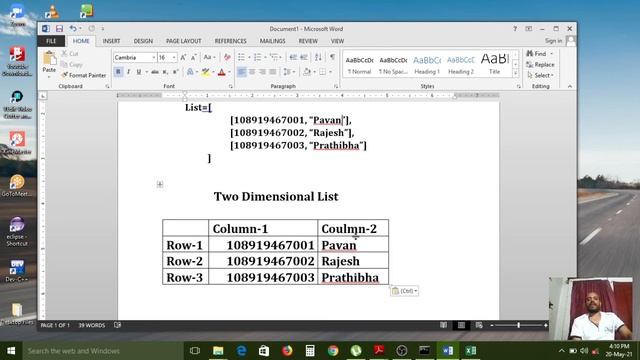Screen dimensions: 640x360
Task: Open Replace in the Editing group
Action: click(540, 64)
